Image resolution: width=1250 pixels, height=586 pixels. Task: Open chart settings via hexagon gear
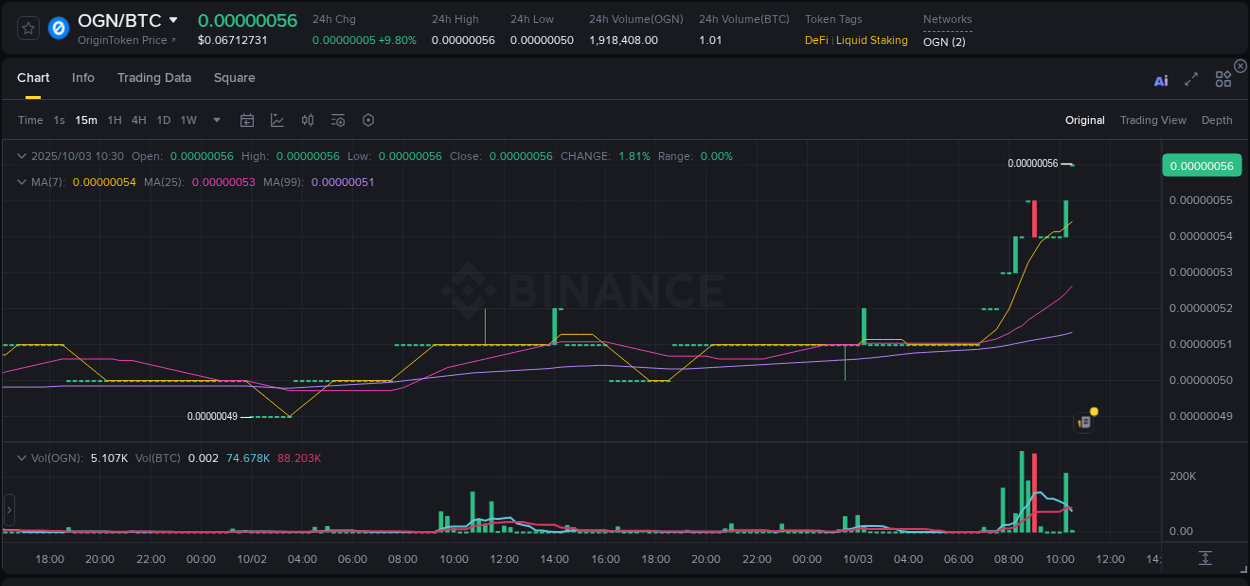368,120
